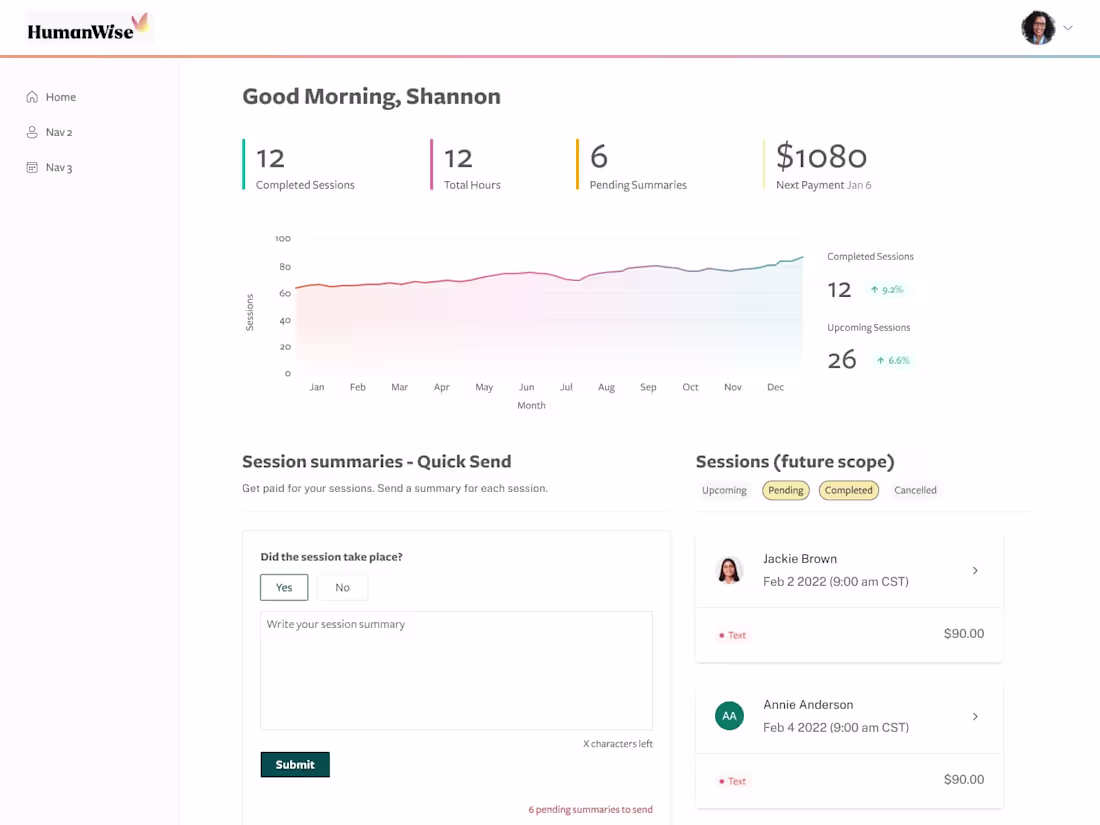Click Annie Anderson's AA avatar circle
Screen dimensions: 1100x825
[x=729, y=716]
